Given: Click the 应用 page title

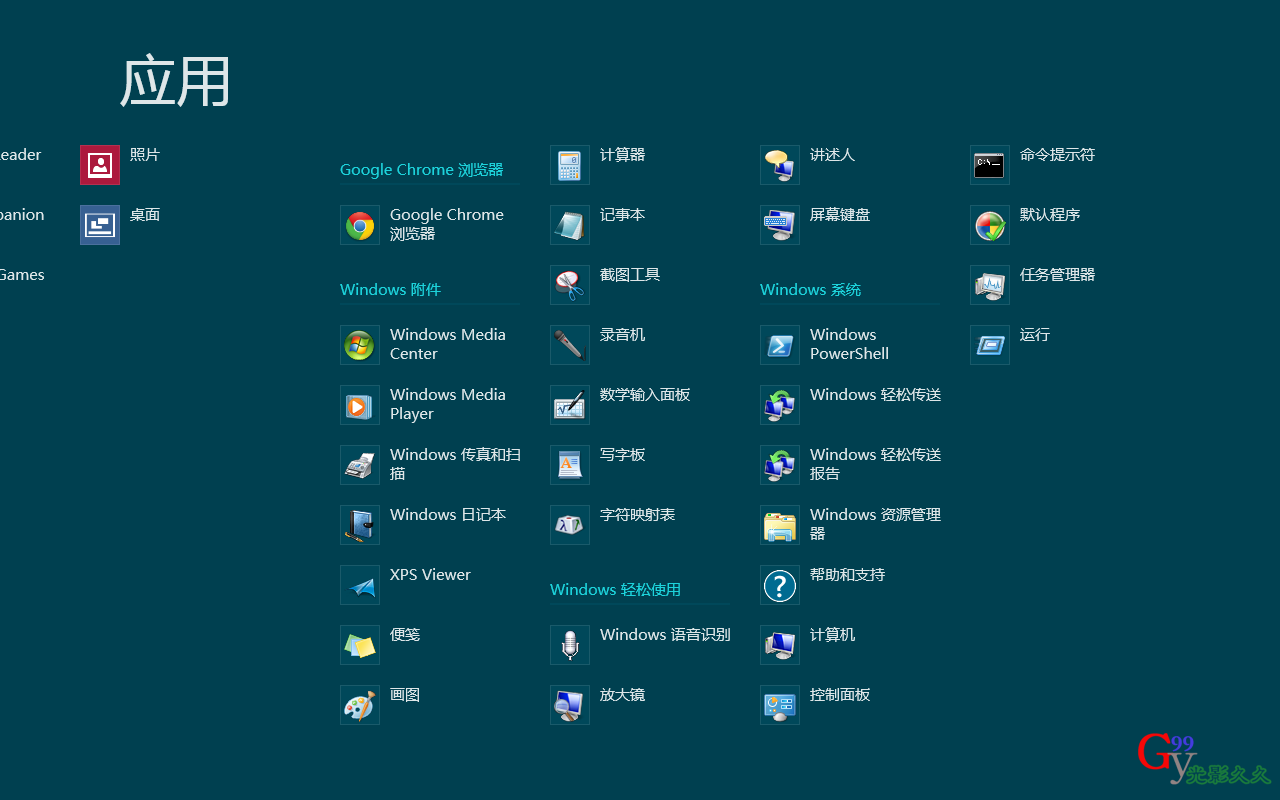Looking at the screenshot, I should (176, 81).
